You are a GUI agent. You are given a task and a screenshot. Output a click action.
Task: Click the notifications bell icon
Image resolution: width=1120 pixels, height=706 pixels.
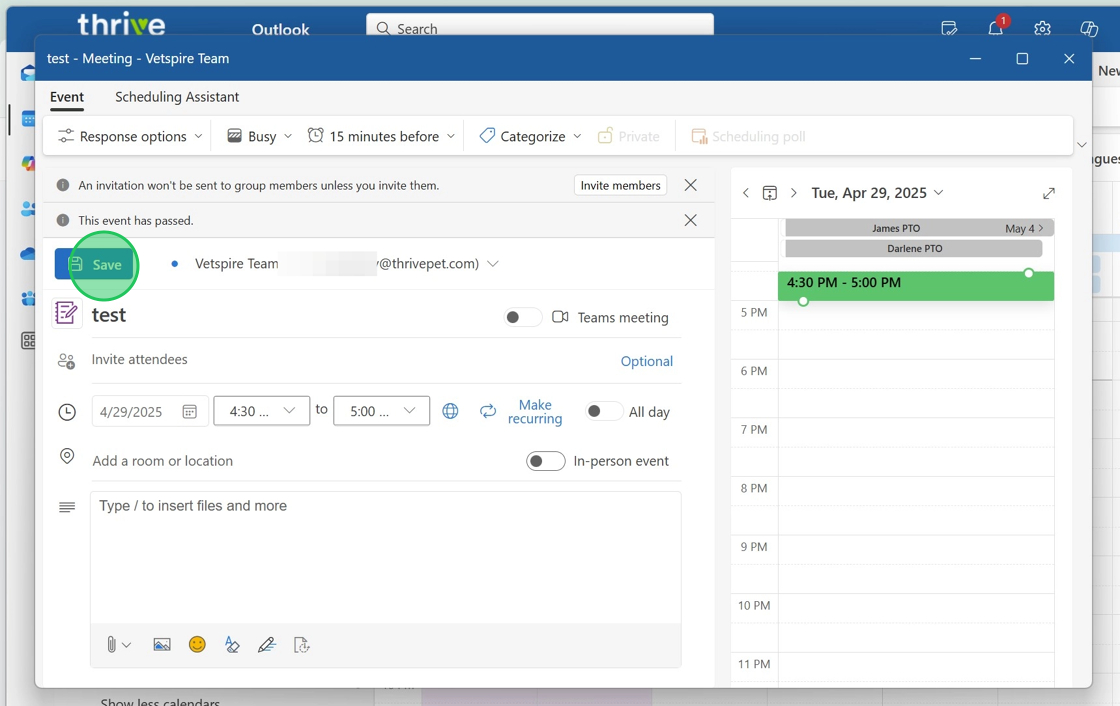click(995, 28)
